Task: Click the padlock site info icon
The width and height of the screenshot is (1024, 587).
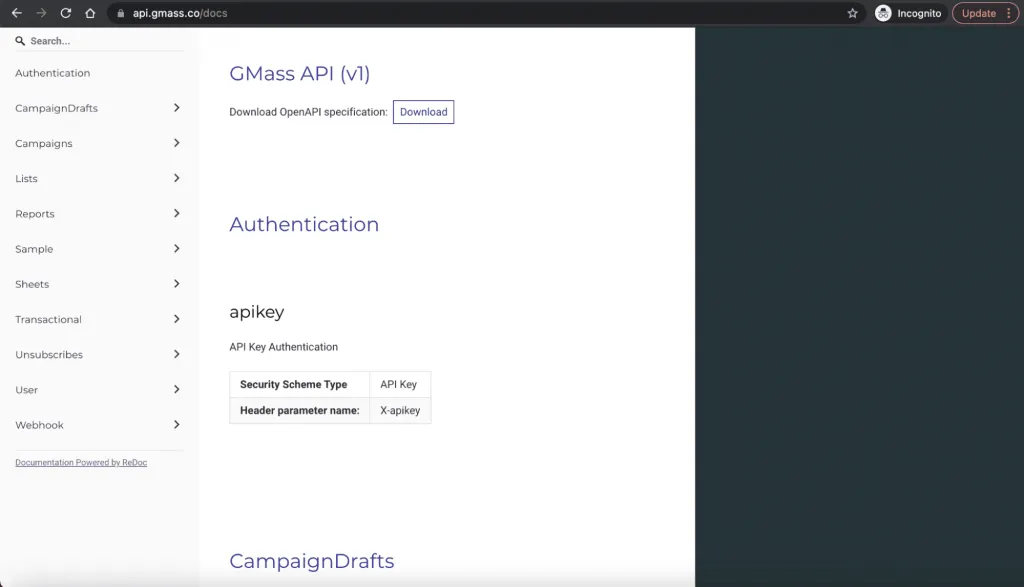Action: (x=120, y=13)
